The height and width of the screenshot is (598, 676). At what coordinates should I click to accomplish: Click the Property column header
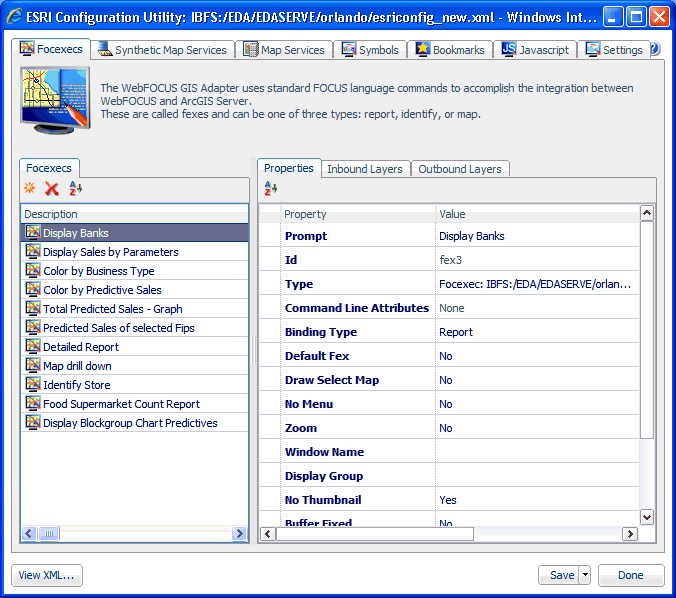pyautogui.click(x=358, y=214)
